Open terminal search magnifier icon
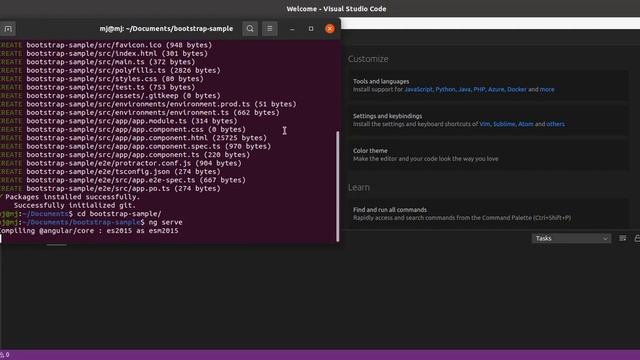Screen dimensions: 640x360 click(250, 29)
